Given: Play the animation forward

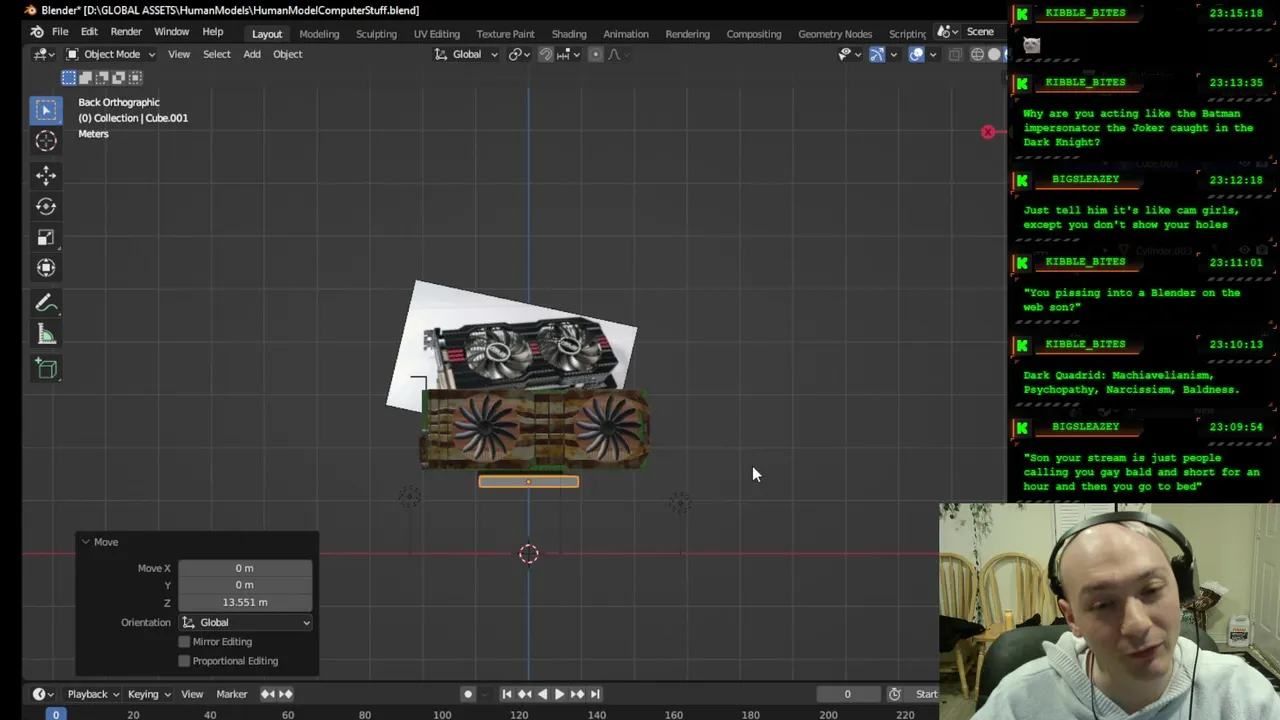Looking at the screenshot, I should pyautogui.click(x=560, y=694).
